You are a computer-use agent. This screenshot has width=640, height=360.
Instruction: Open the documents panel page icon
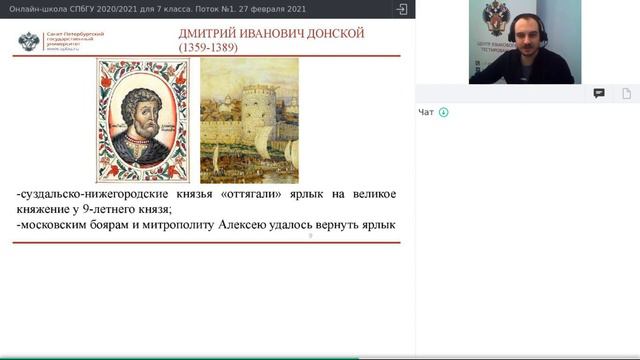point(626,93)
